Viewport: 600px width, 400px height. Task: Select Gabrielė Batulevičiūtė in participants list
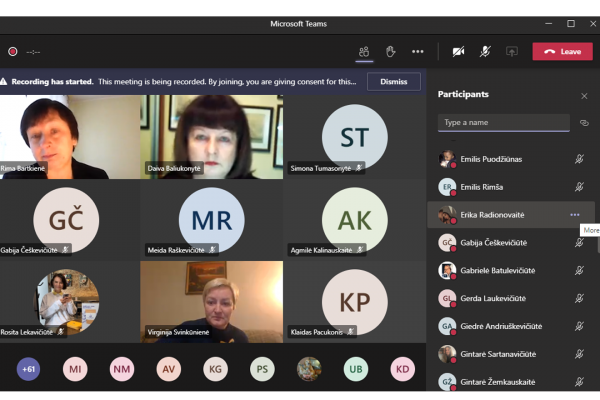point(511,271)
